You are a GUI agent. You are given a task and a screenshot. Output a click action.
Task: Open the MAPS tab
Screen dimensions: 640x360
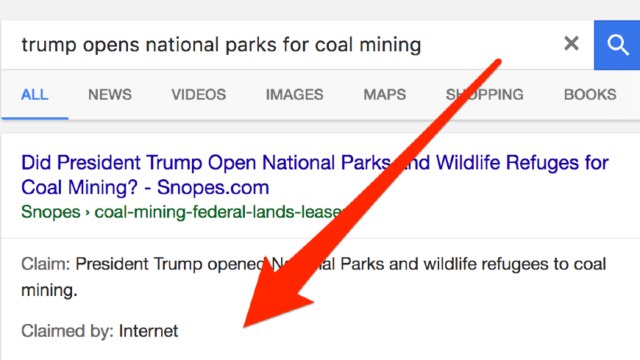tap(384, 95)
